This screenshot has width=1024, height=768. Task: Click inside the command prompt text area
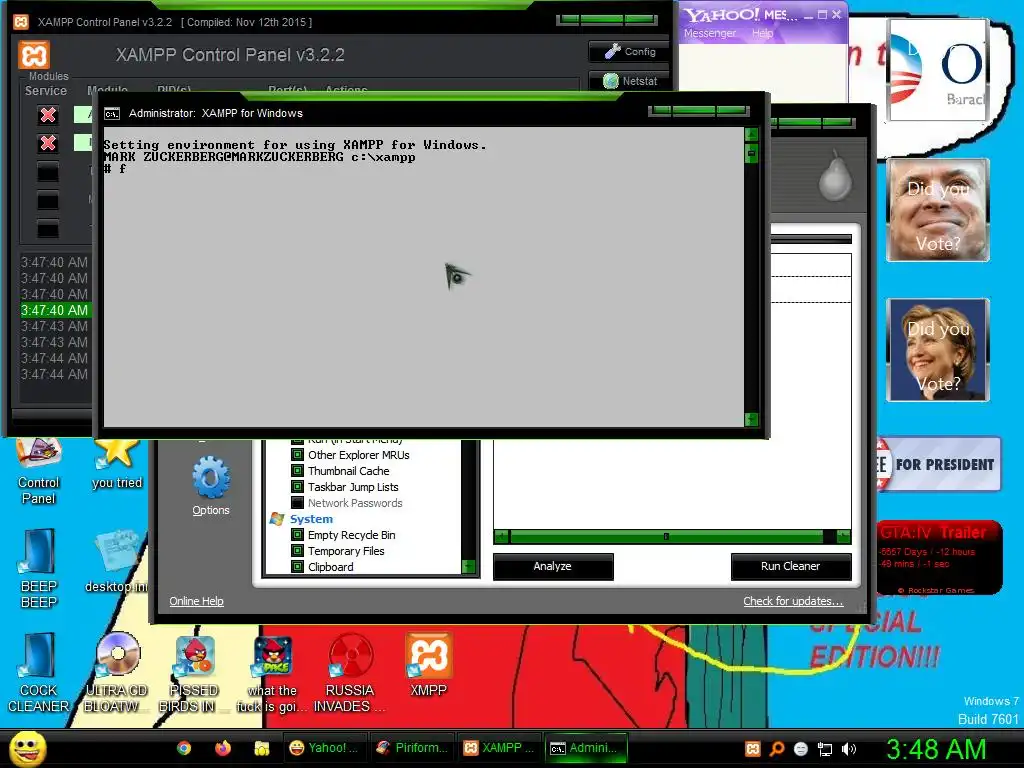point(423,277)
